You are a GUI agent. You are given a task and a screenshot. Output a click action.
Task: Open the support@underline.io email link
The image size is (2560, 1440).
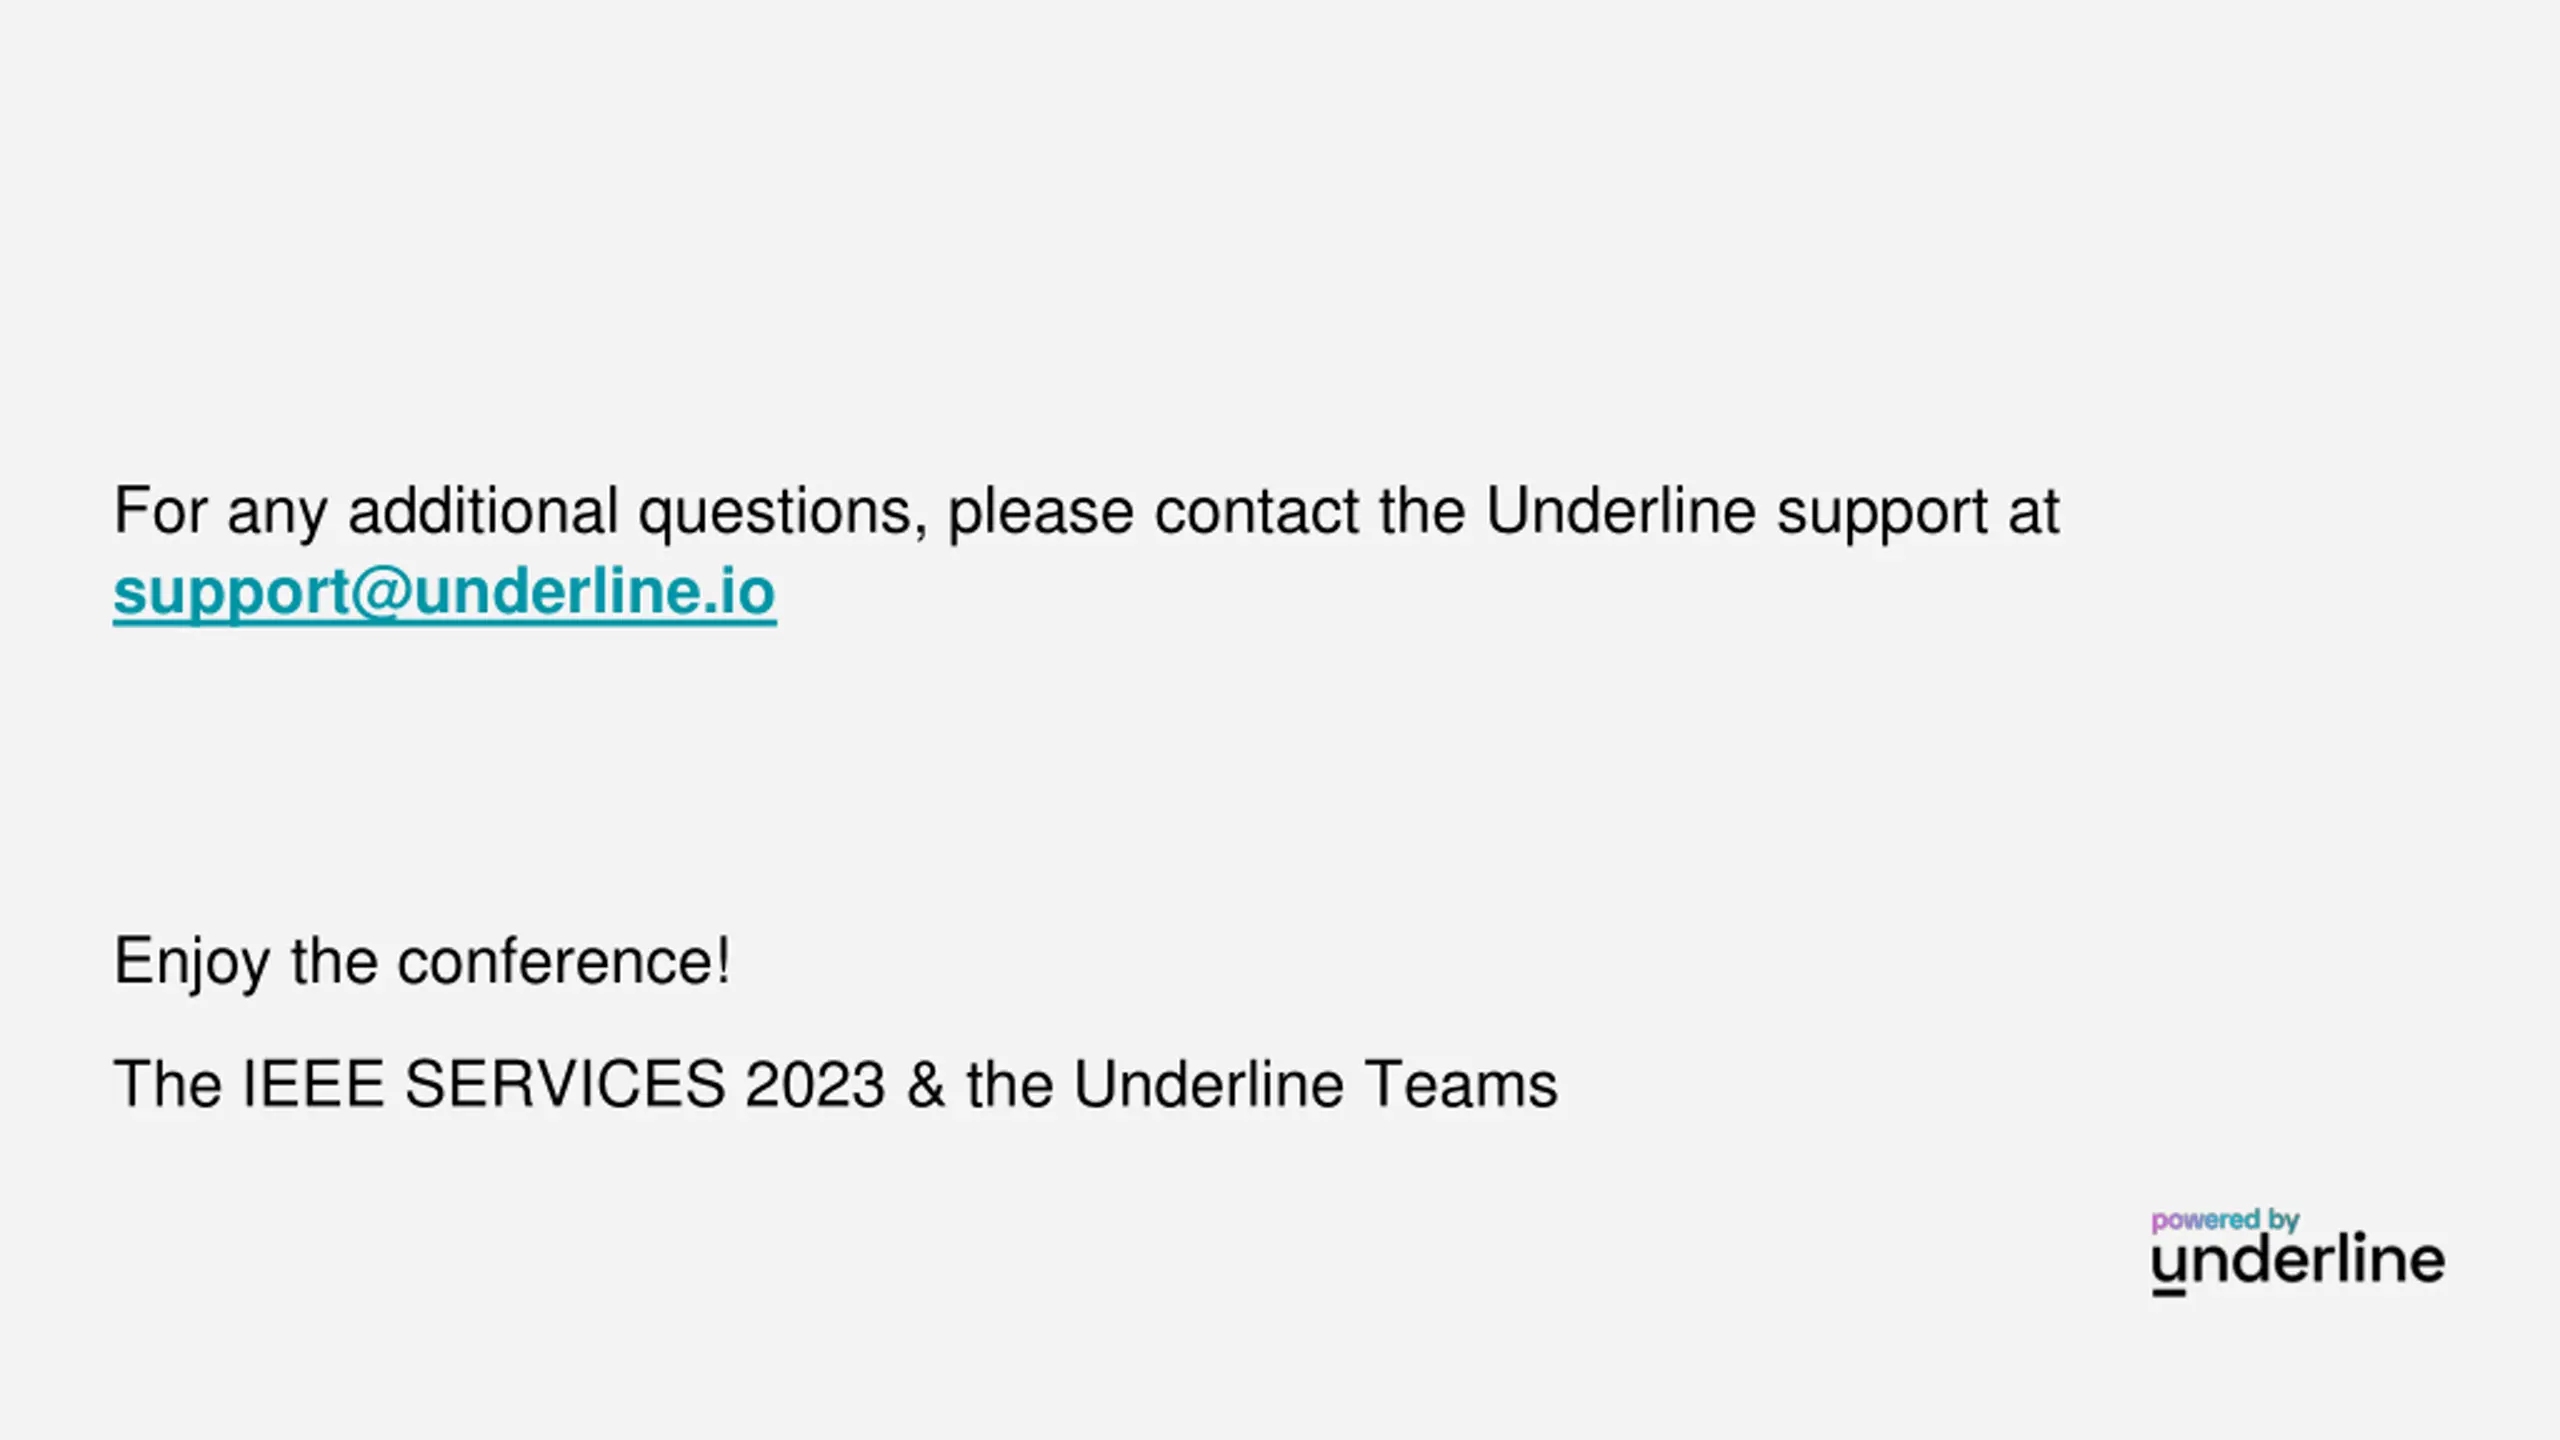tap(444, 592)
